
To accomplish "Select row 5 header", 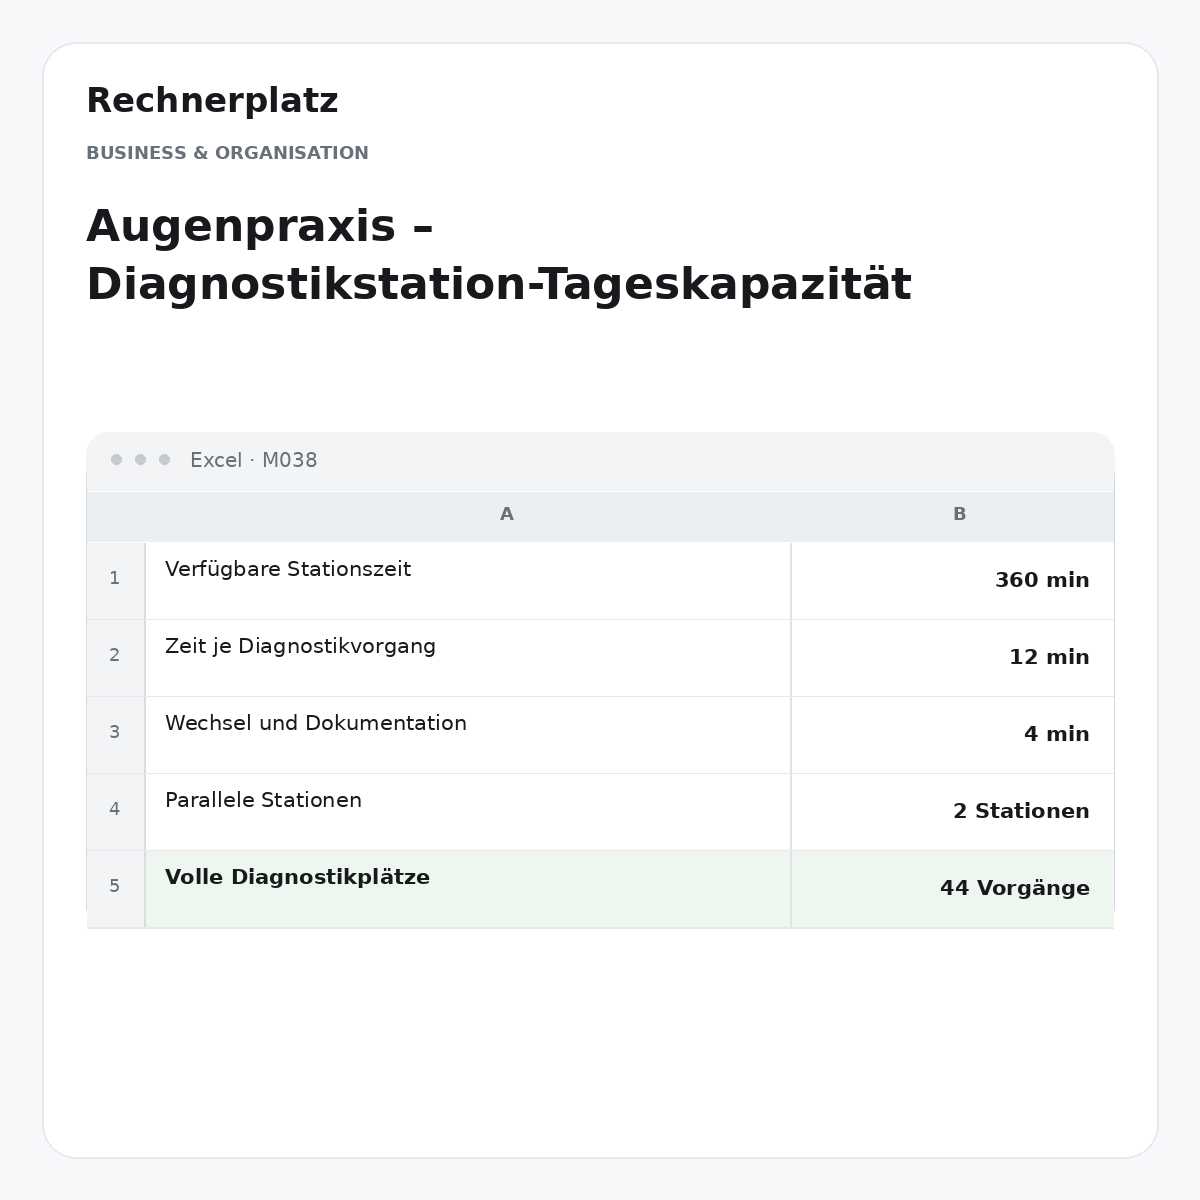I will coord(115,887).
